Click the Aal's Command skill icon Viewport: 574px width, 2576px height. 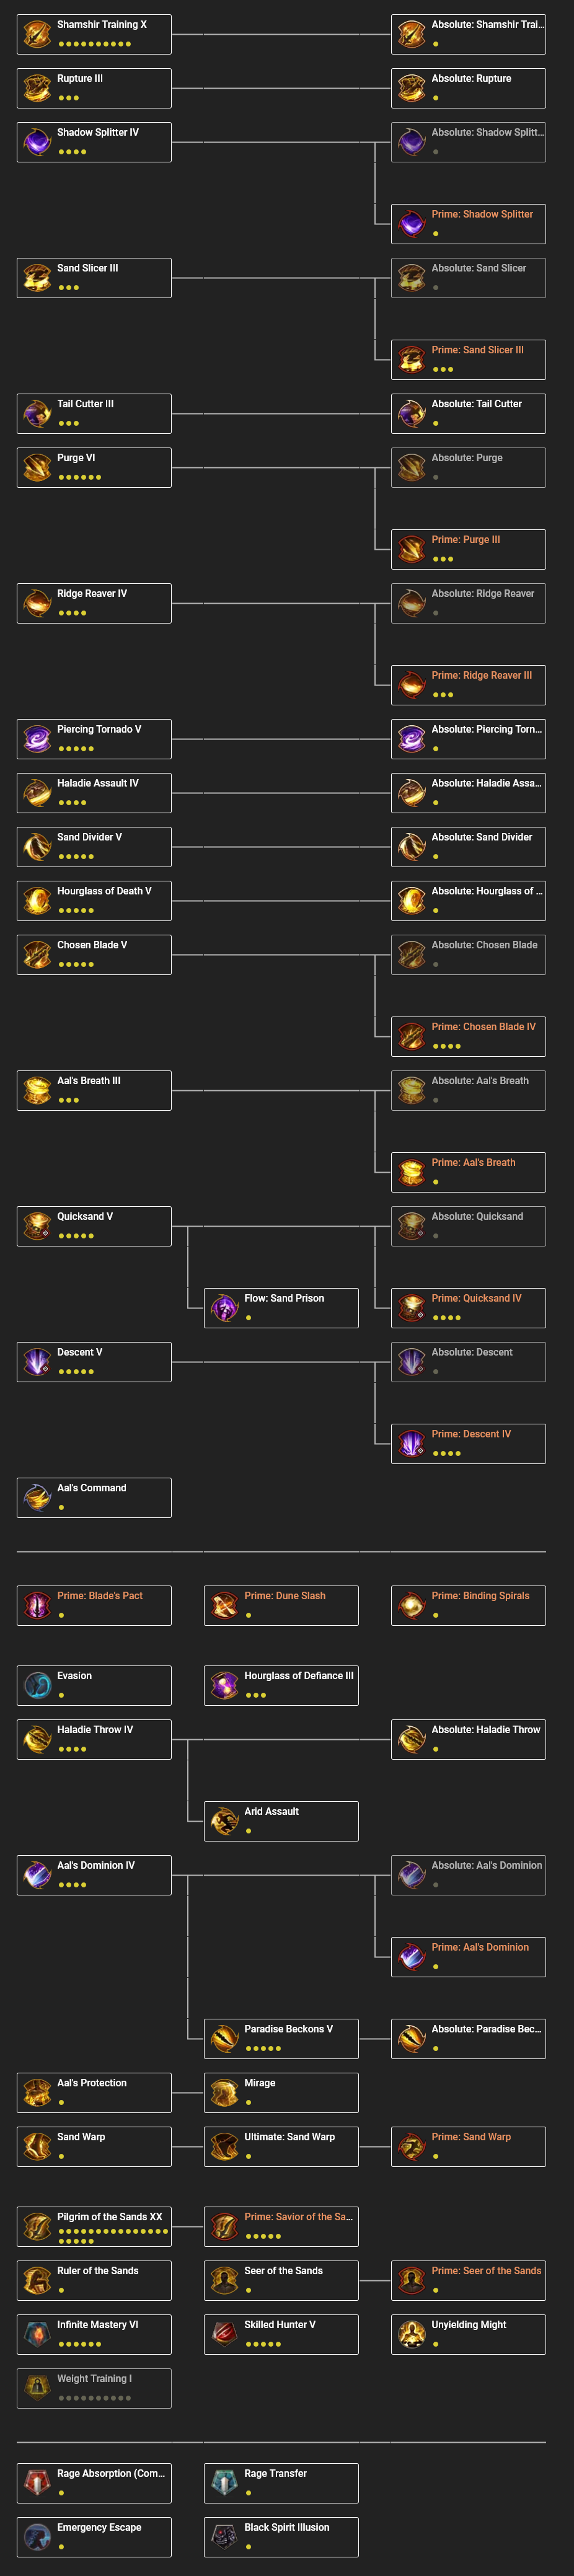(x=33, y=1496)
